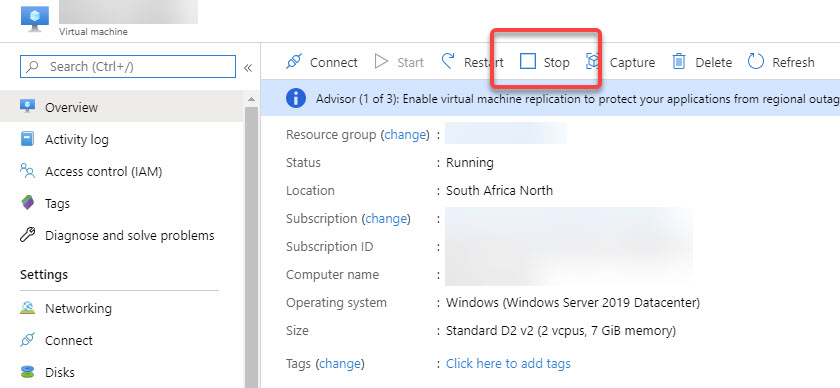Click the Delete toolbar label
The width and height of the screenshot is (840, 388).
pyautogui.click(x=714, y=63)
